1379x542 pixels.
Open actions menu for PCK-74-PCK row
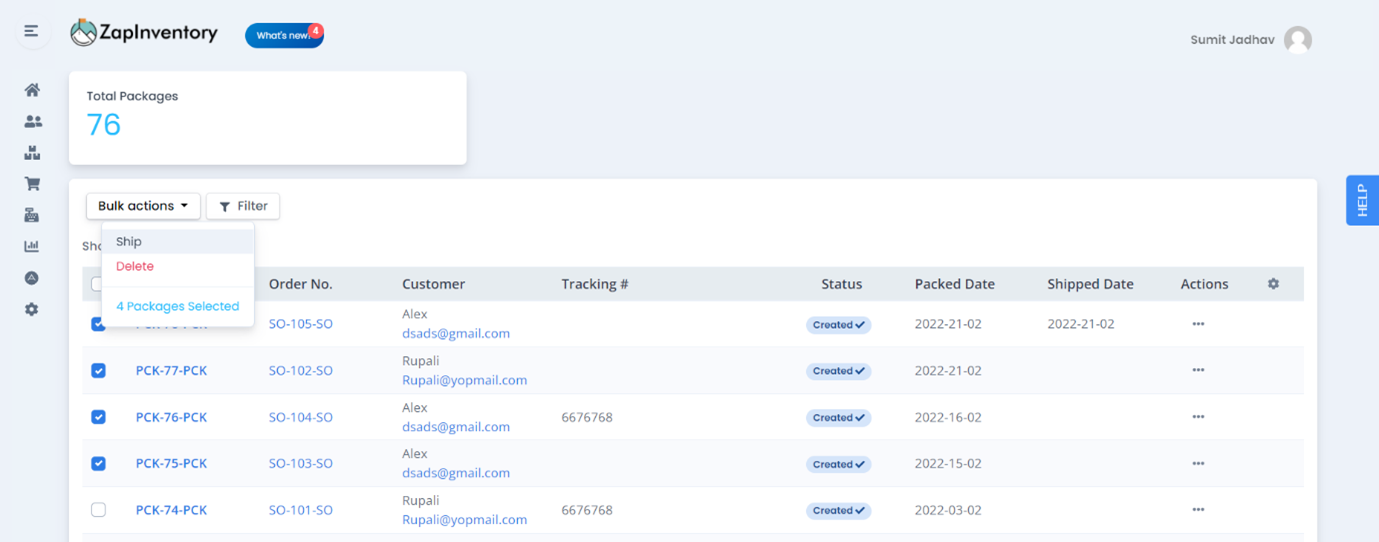click(1198, 510)
